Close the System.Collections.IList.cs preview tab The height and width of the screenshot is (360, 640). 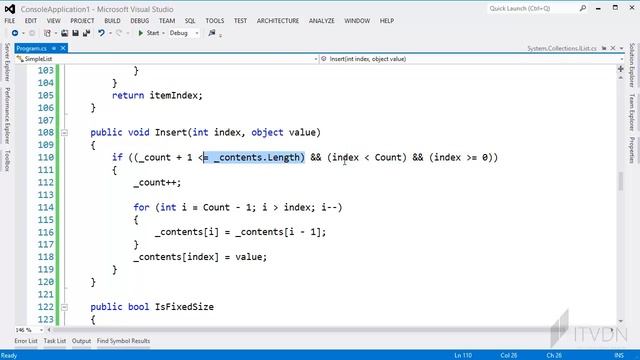(x=613, y=48)
